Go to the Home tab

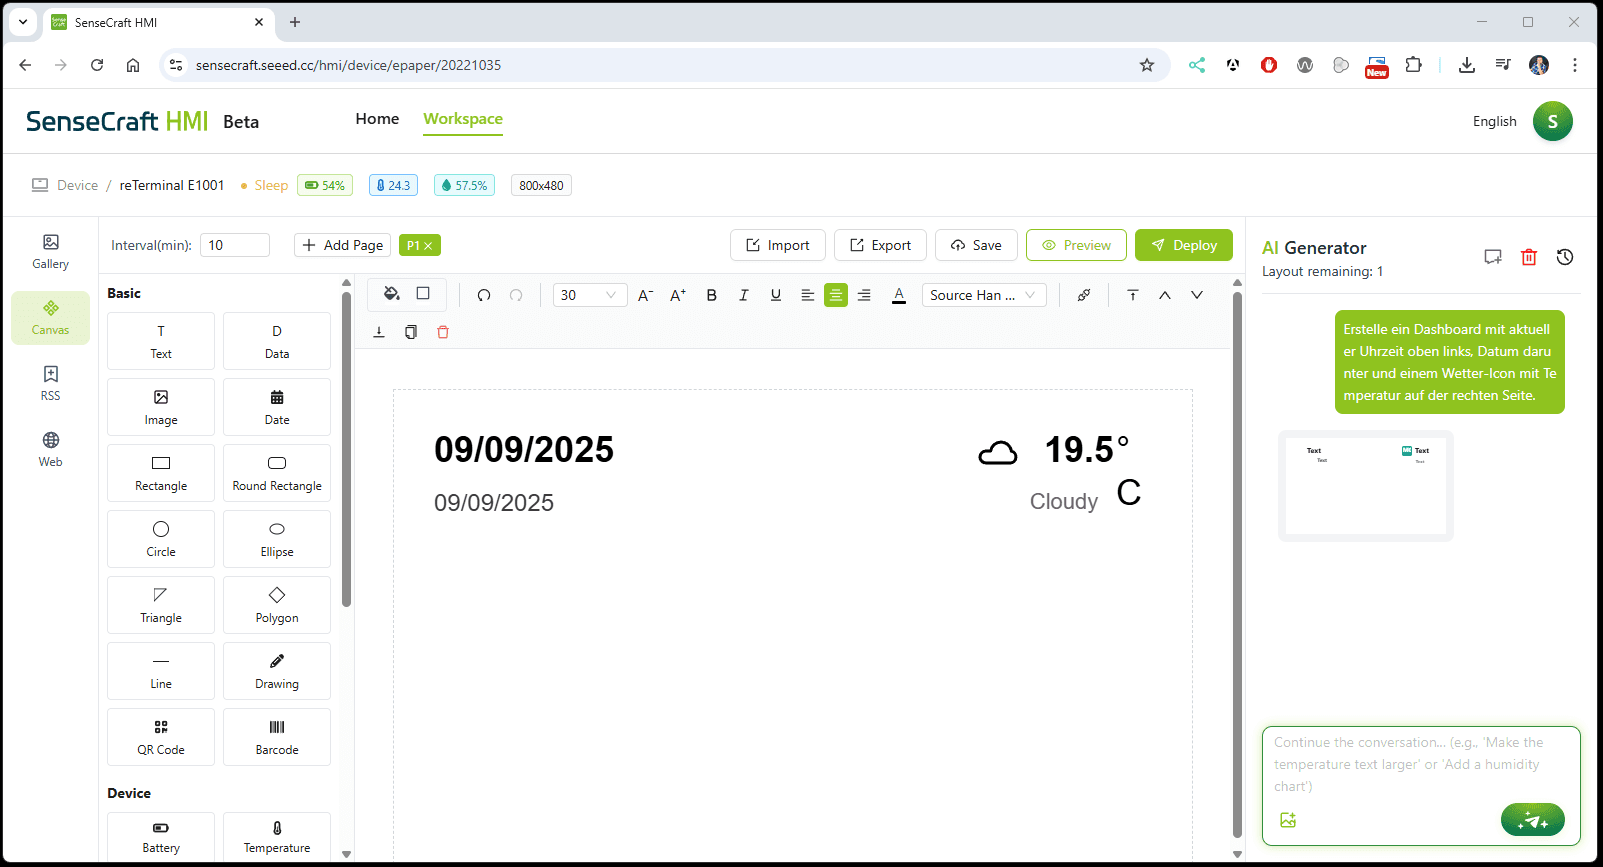pos(377,119)
